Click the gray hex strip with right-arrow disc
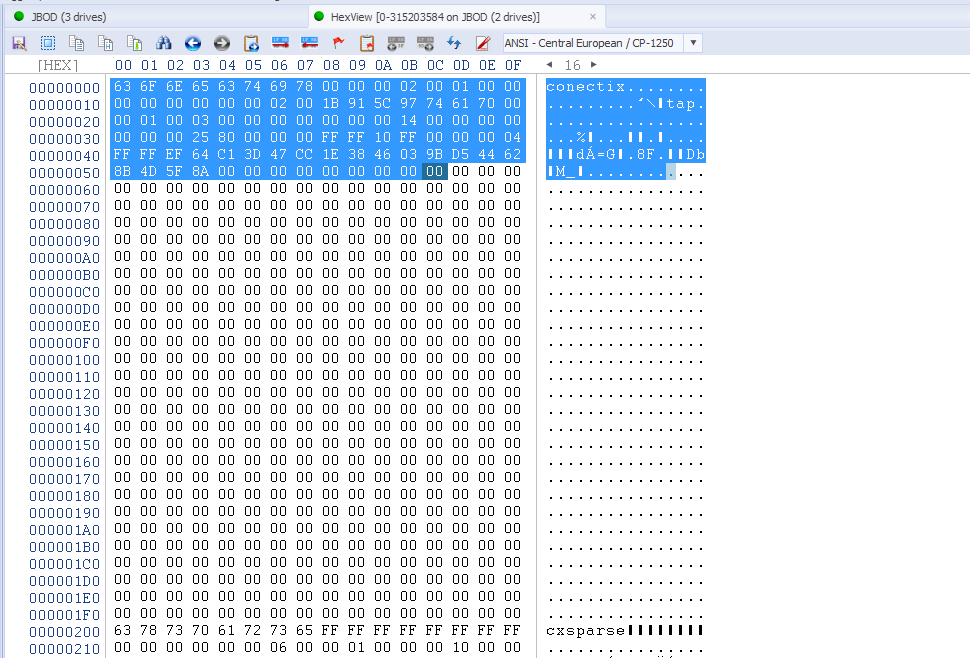Screen dimensions: 970x658 (x=425, y=43)
